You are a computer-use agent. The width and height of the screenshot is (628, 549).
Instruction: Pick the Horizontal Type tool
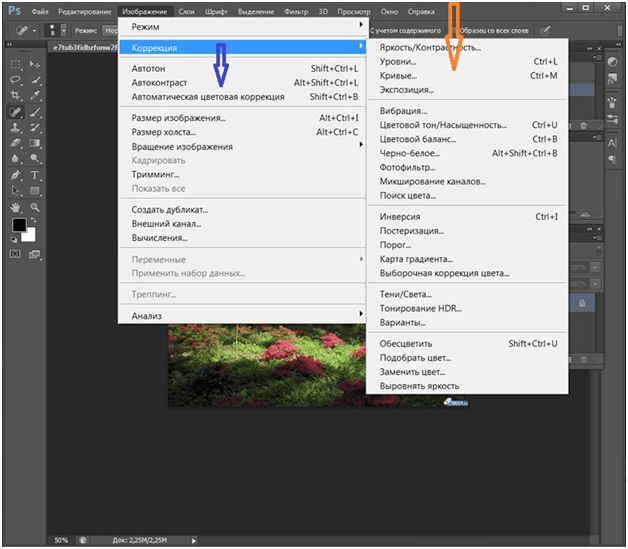tap(35, 175)
